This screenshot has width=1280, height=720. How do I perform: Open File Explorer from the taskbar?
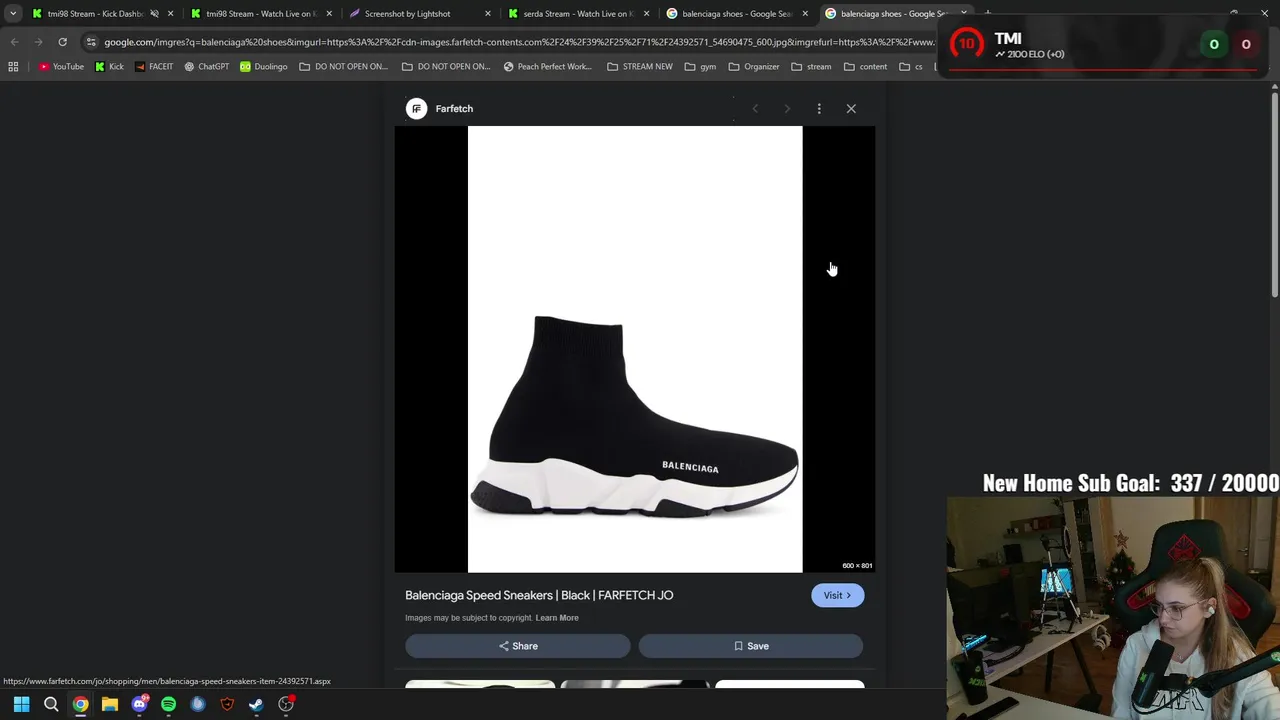point(110,704)
